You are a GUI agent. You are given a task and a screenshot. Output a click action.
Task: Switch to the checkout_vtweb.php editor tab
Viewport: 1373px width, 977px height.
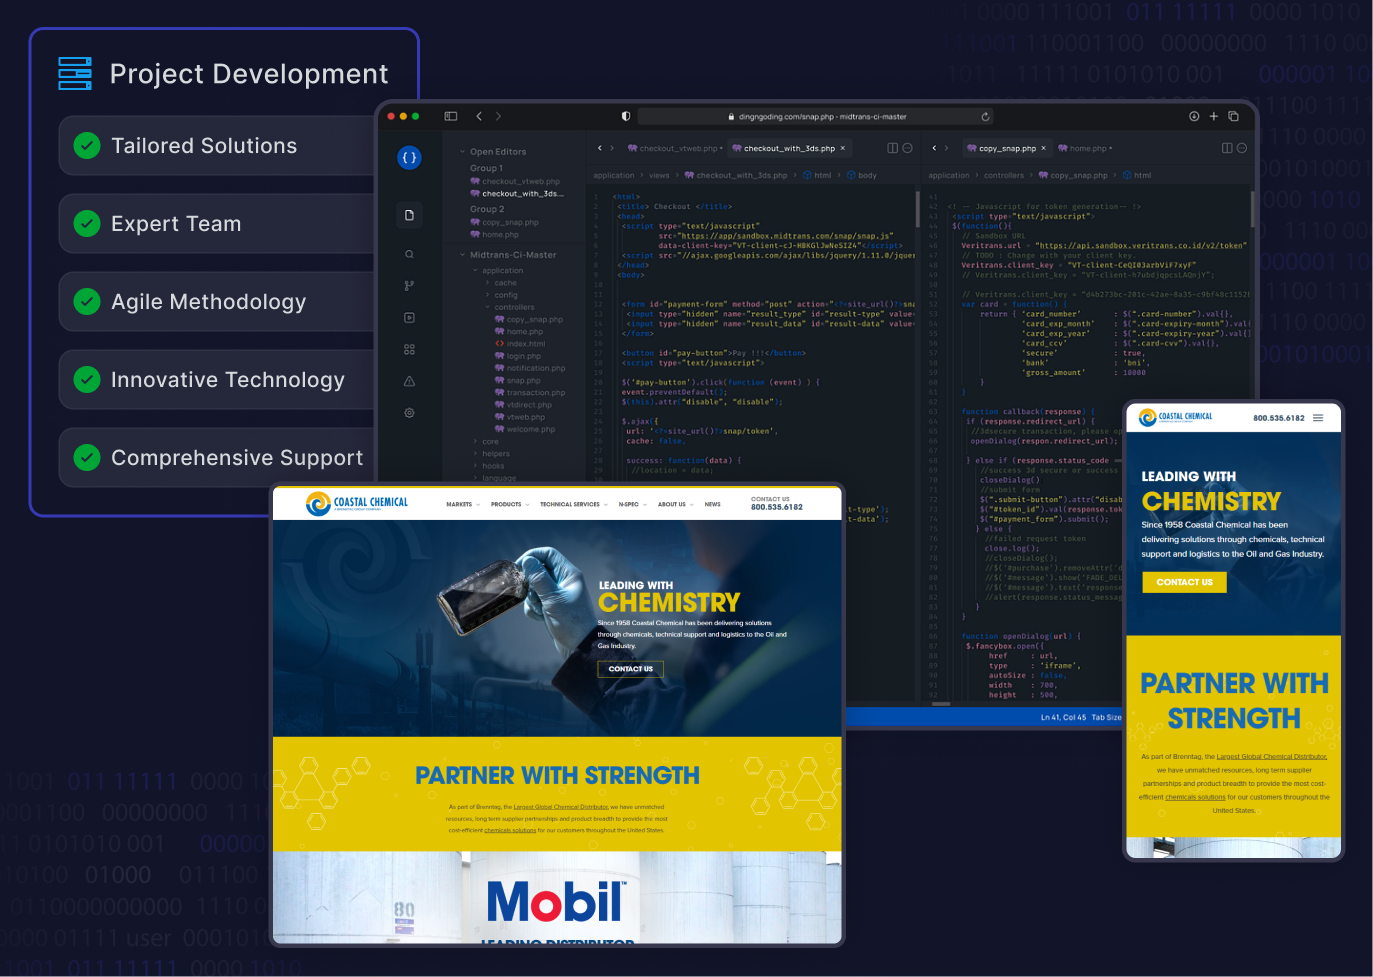pyautogui.click(x=673, y=148)
